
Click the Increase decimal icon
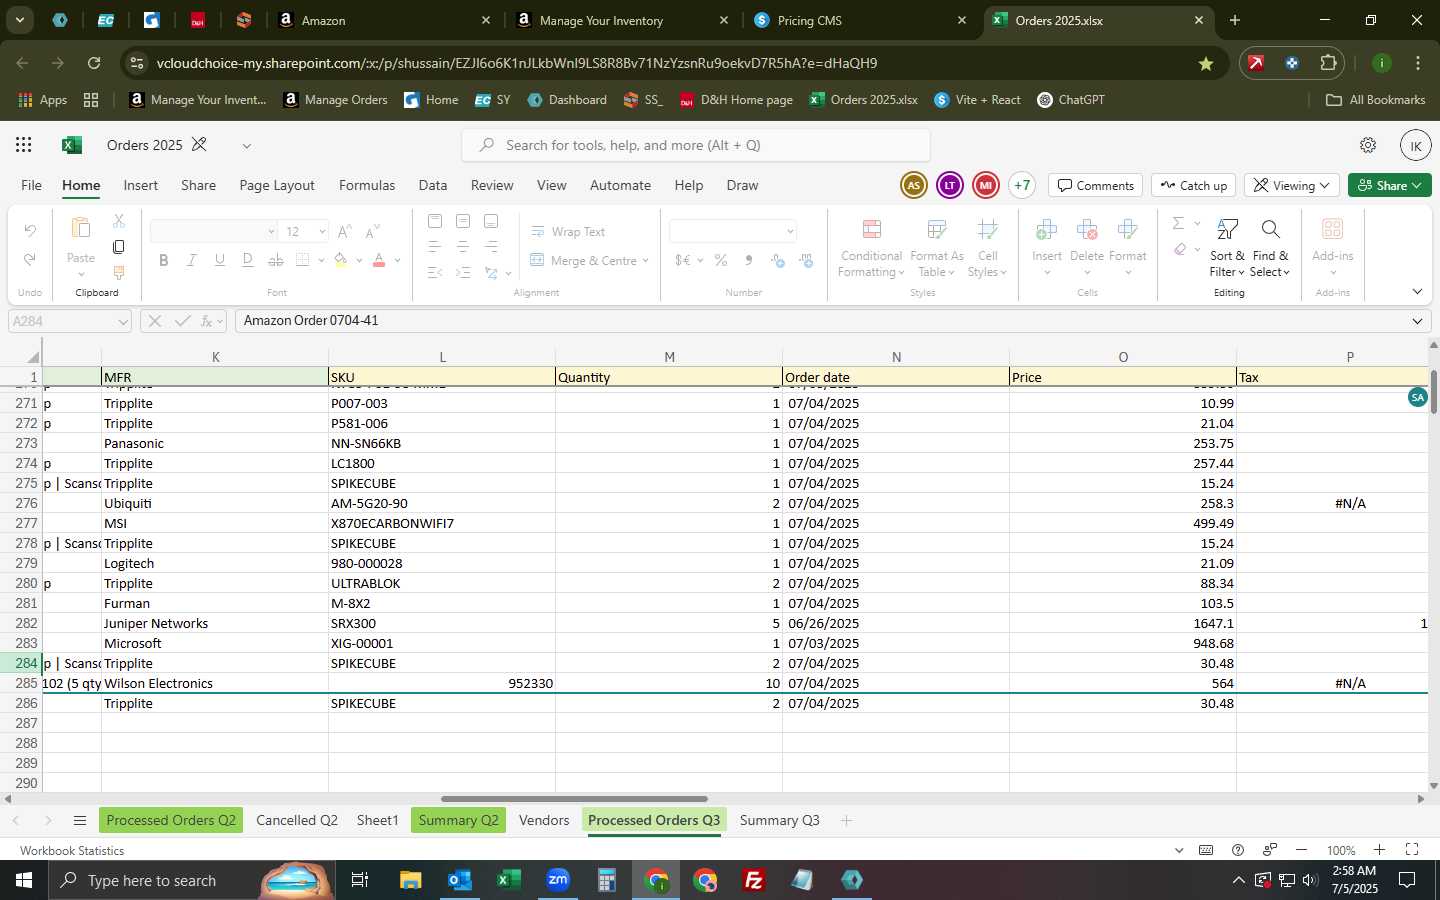(x=778, y=260)
